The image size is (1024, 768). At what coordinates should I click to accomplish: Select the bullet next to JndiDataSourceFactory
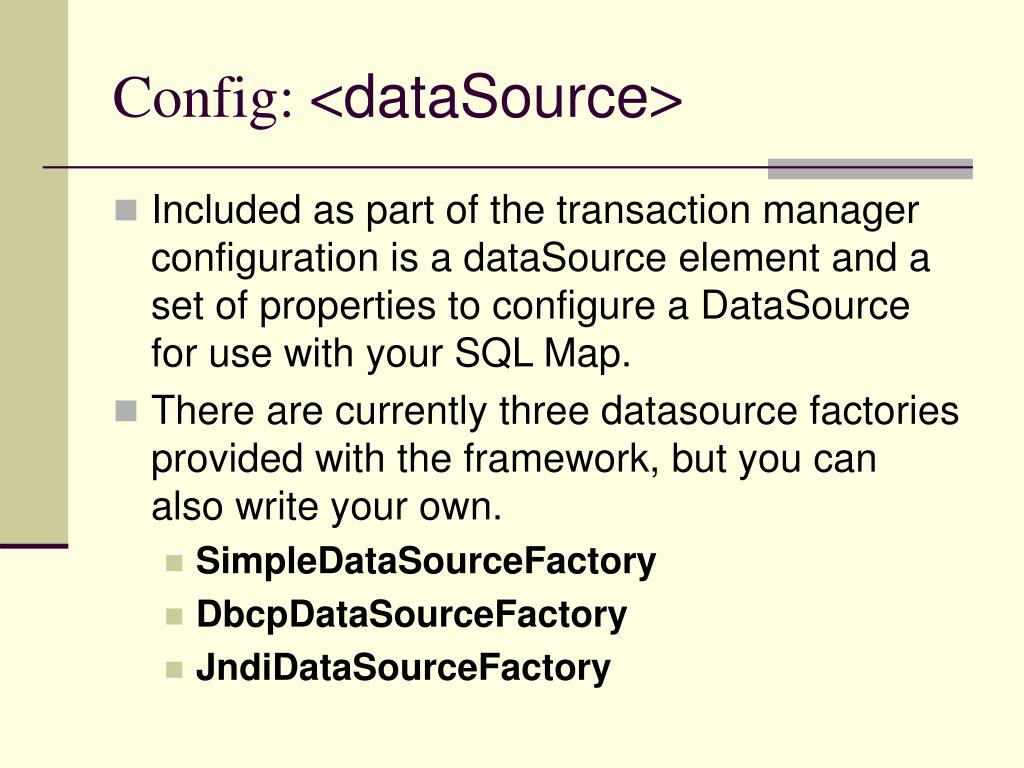click(175, 668)
